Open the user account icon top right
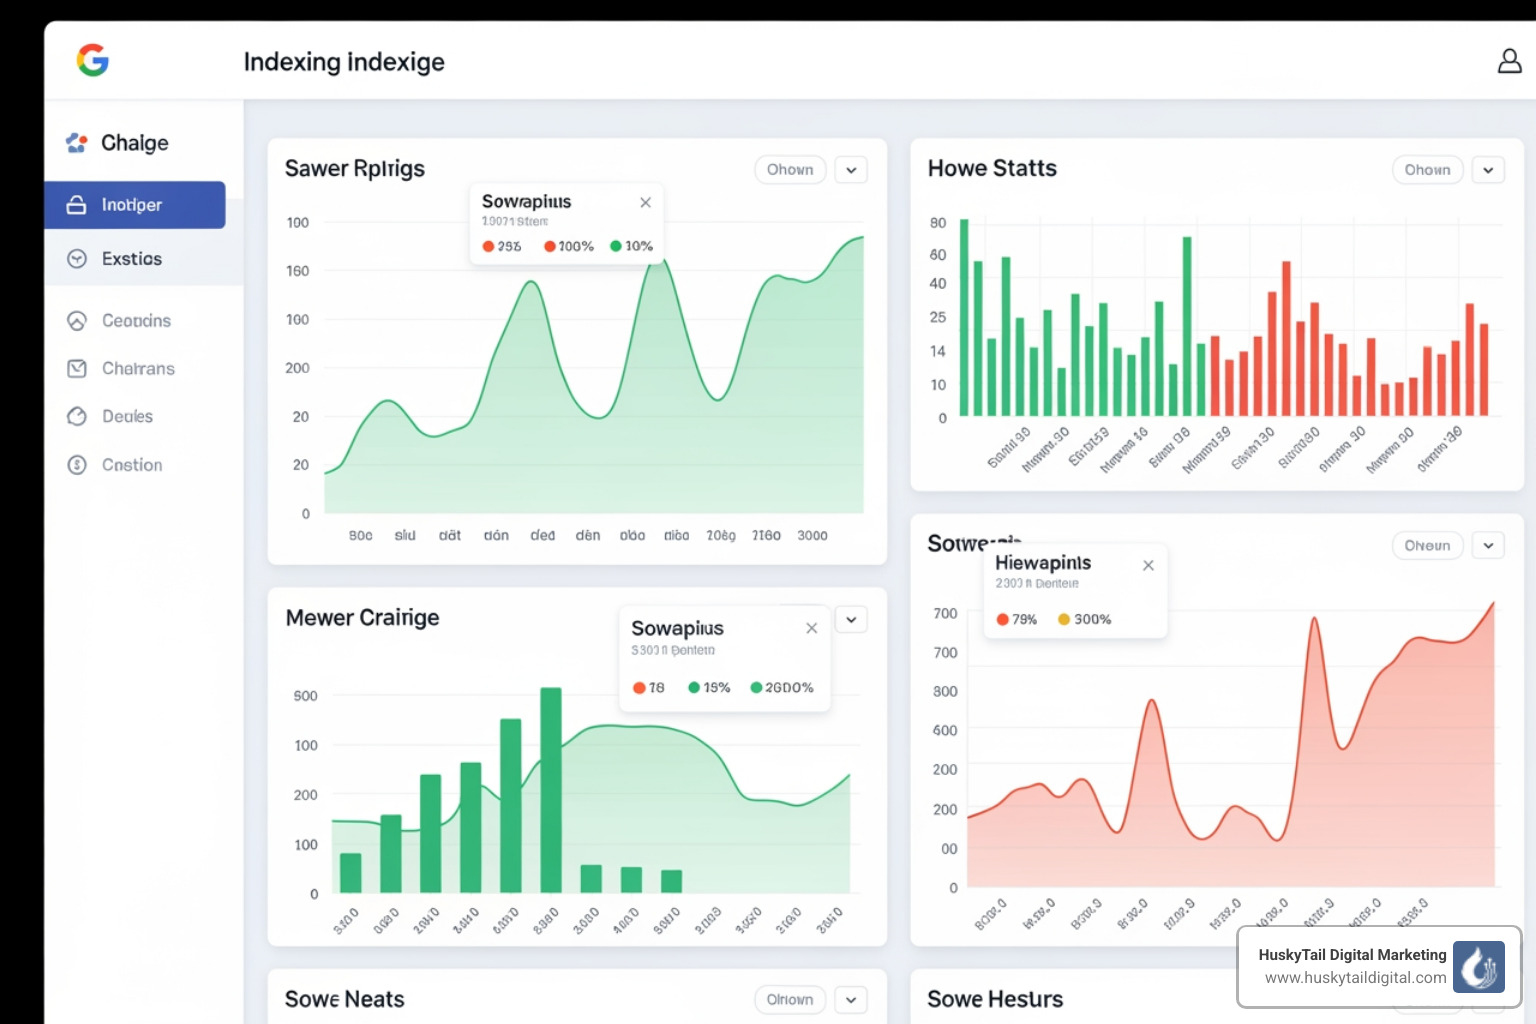The height and width of the screenshot is (1024, 1536). (1510, 60)
